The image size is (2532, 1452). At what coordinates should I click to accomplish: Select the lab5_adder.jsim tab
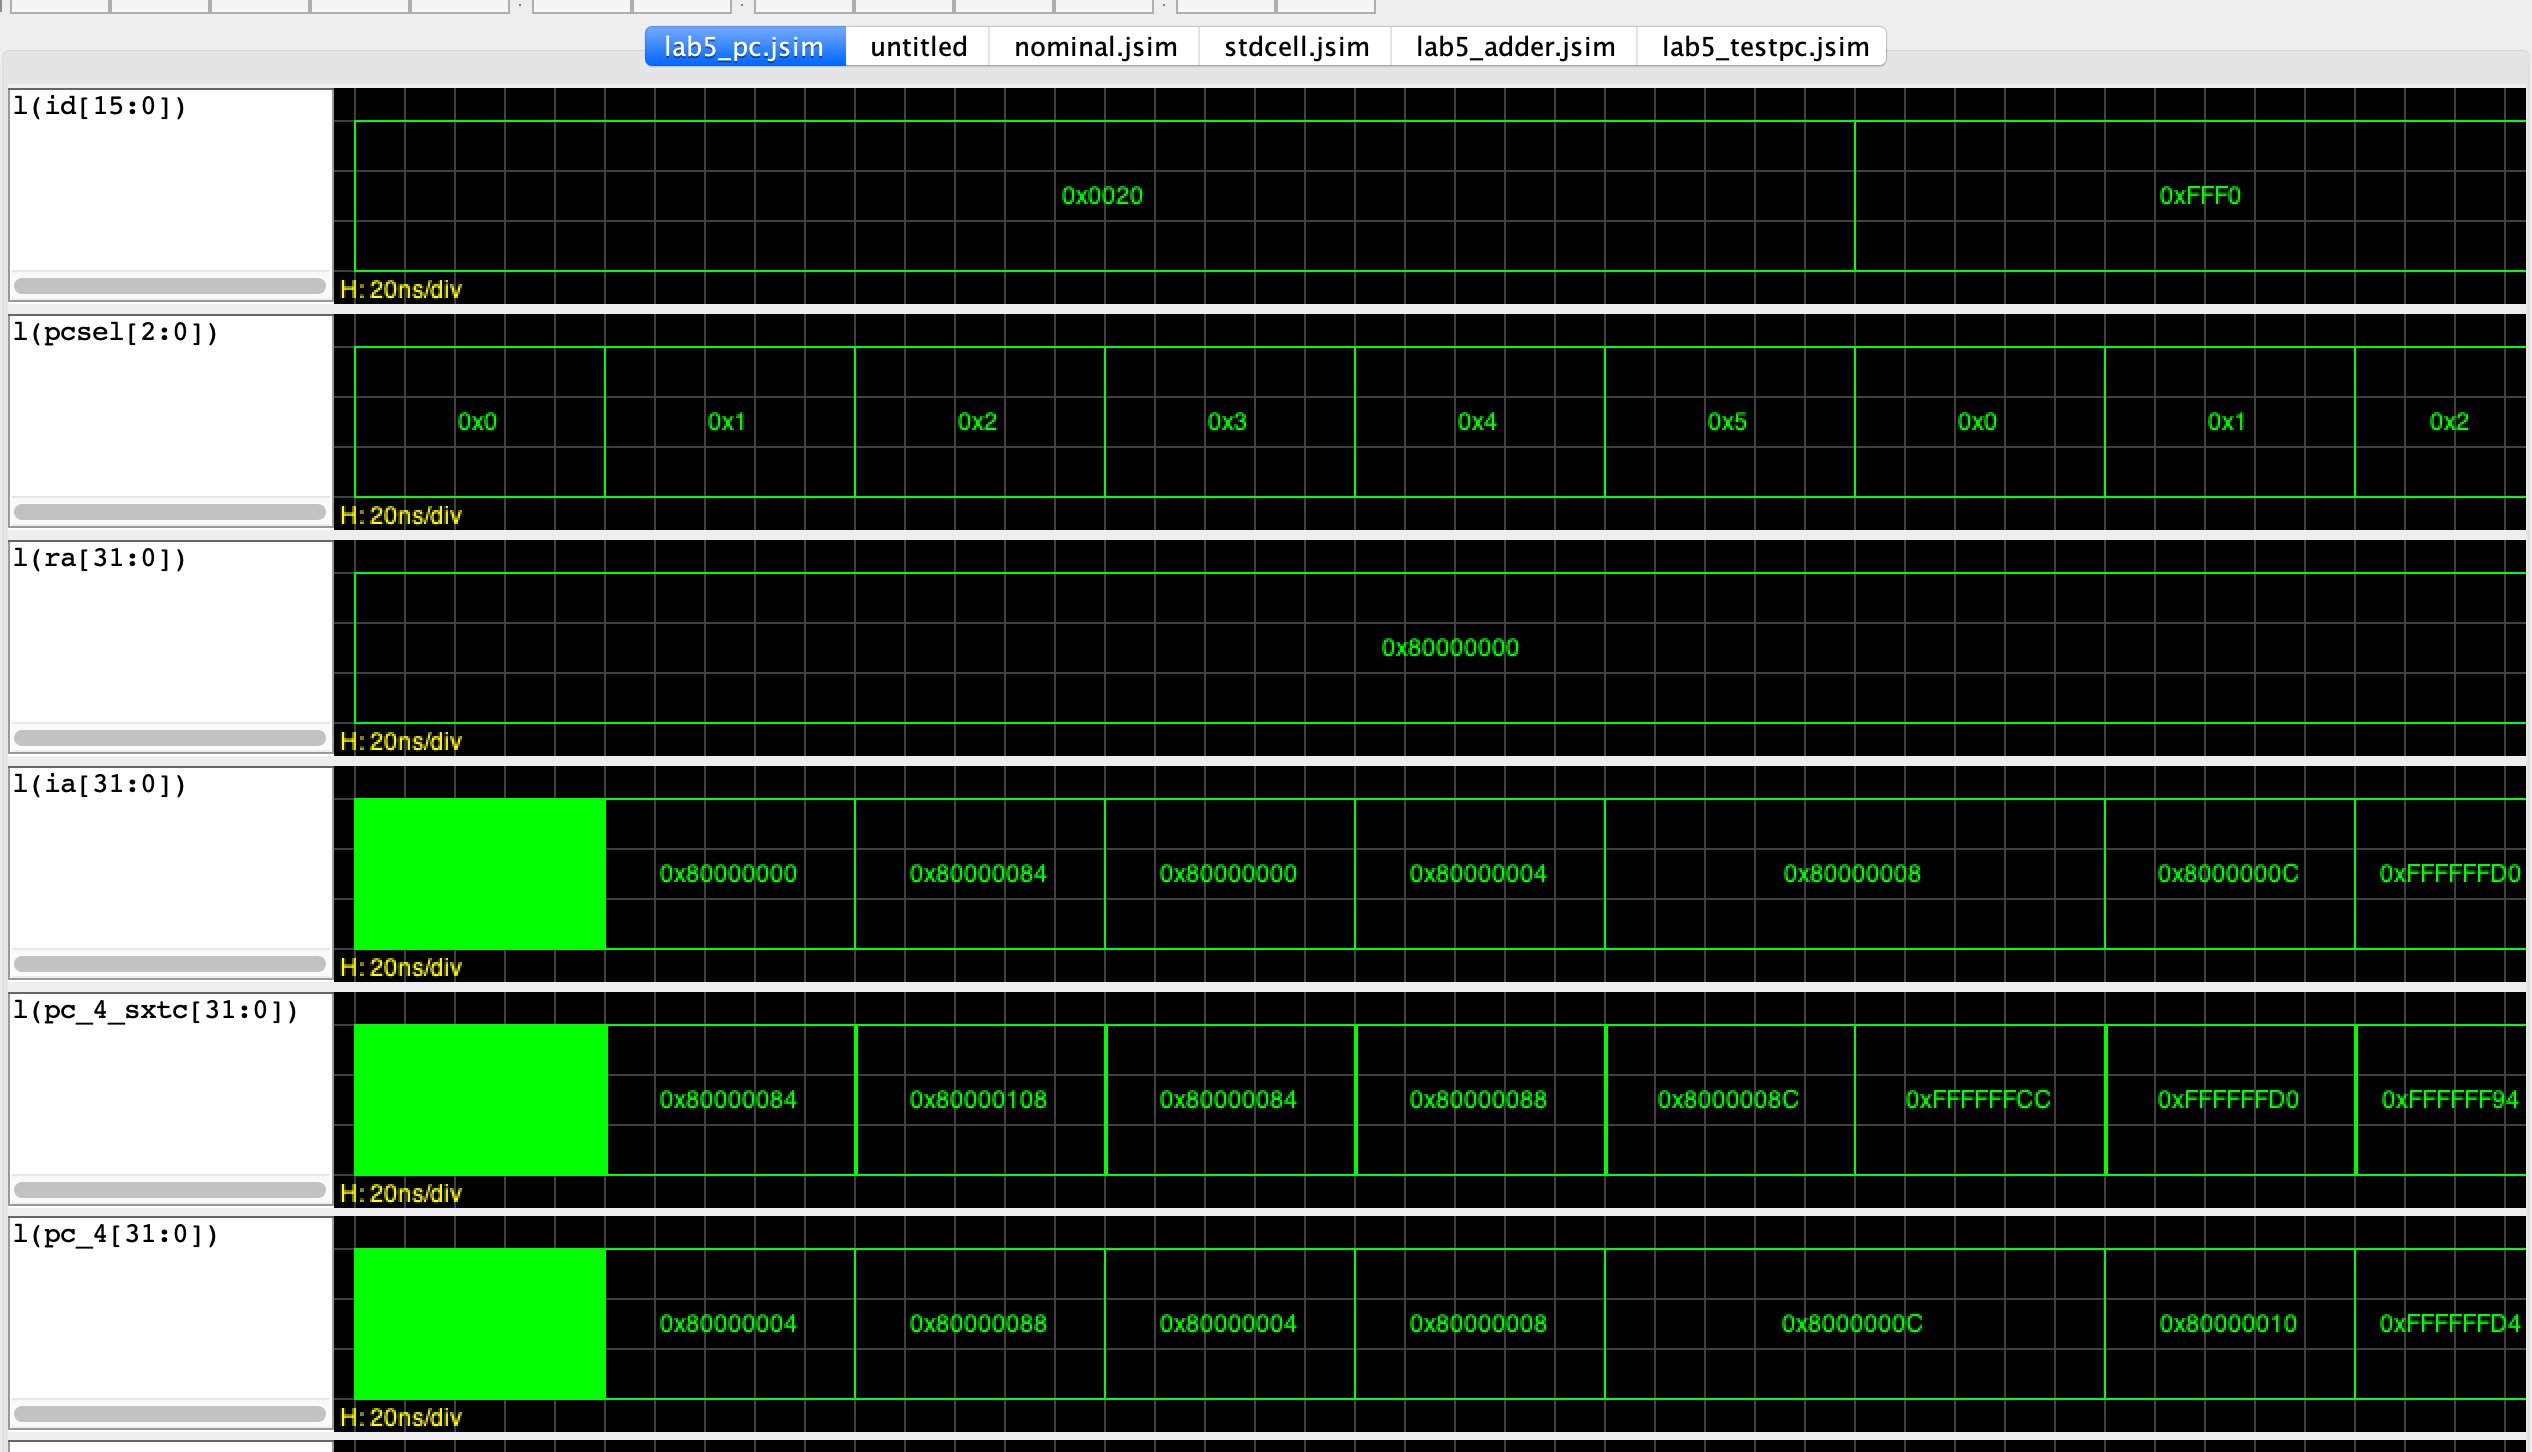[1515, 47]
